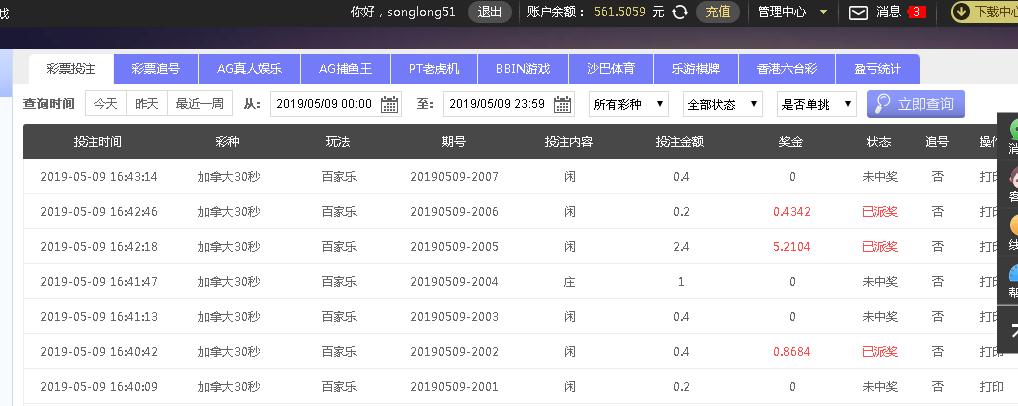Click the green chat icon in sidebar
The width and height of the screenshot is (1018, 406).
(1012, 130)
